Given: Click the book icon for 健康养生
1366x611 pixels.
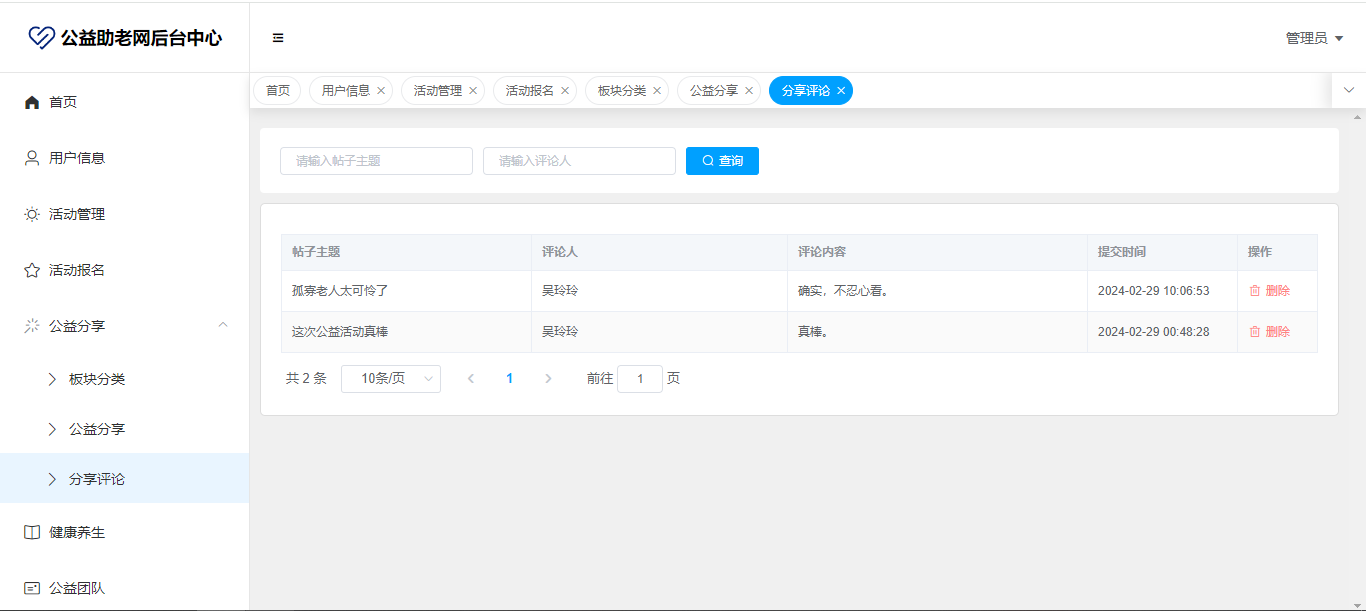Looking at the screenshot, I should coord(32,532).
